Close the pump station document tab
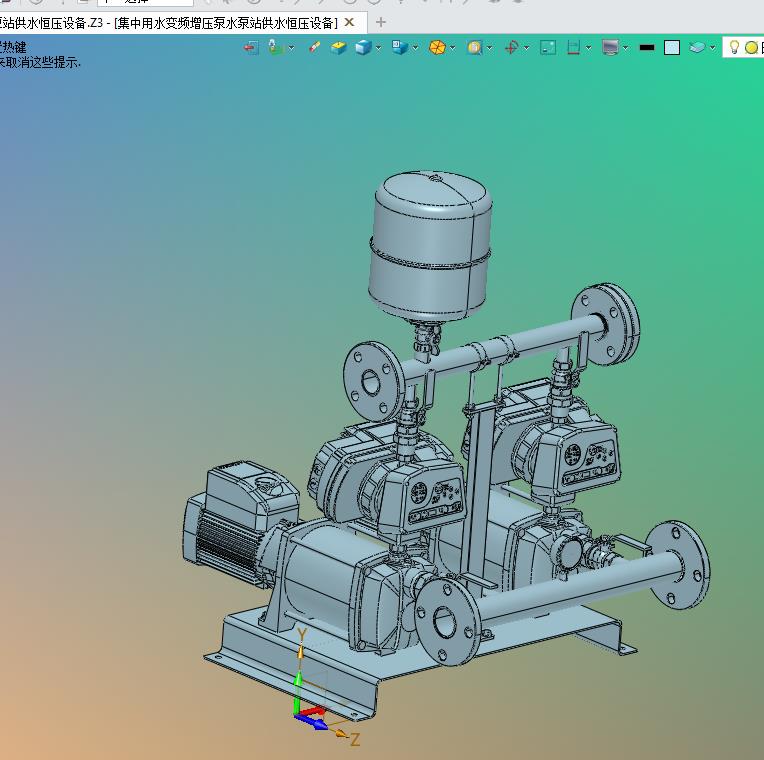 click(x=349, y=22)
